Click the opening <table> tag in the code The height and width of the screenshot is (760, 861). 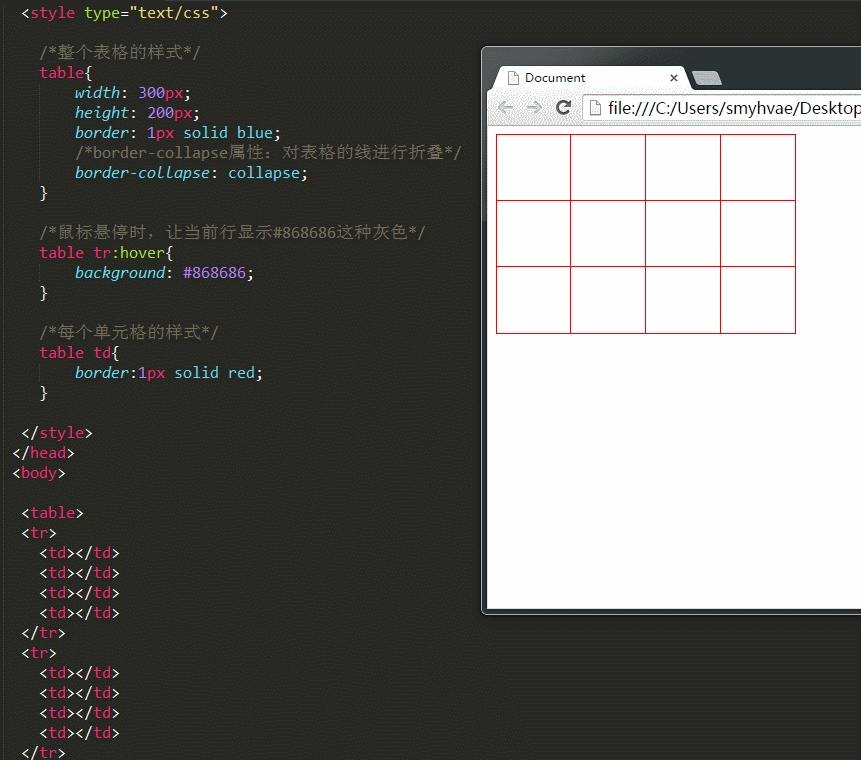(x=52, y=513)
